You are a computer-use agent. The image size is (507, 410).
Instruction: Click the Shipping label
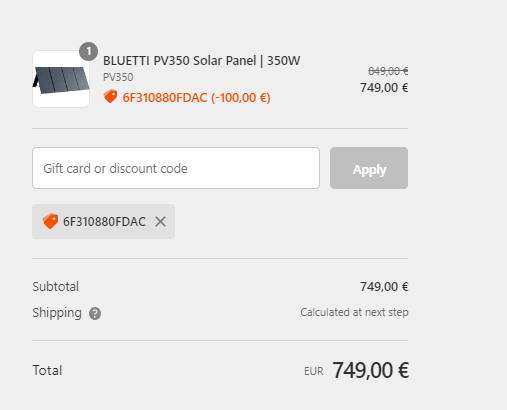click(57, 313)
